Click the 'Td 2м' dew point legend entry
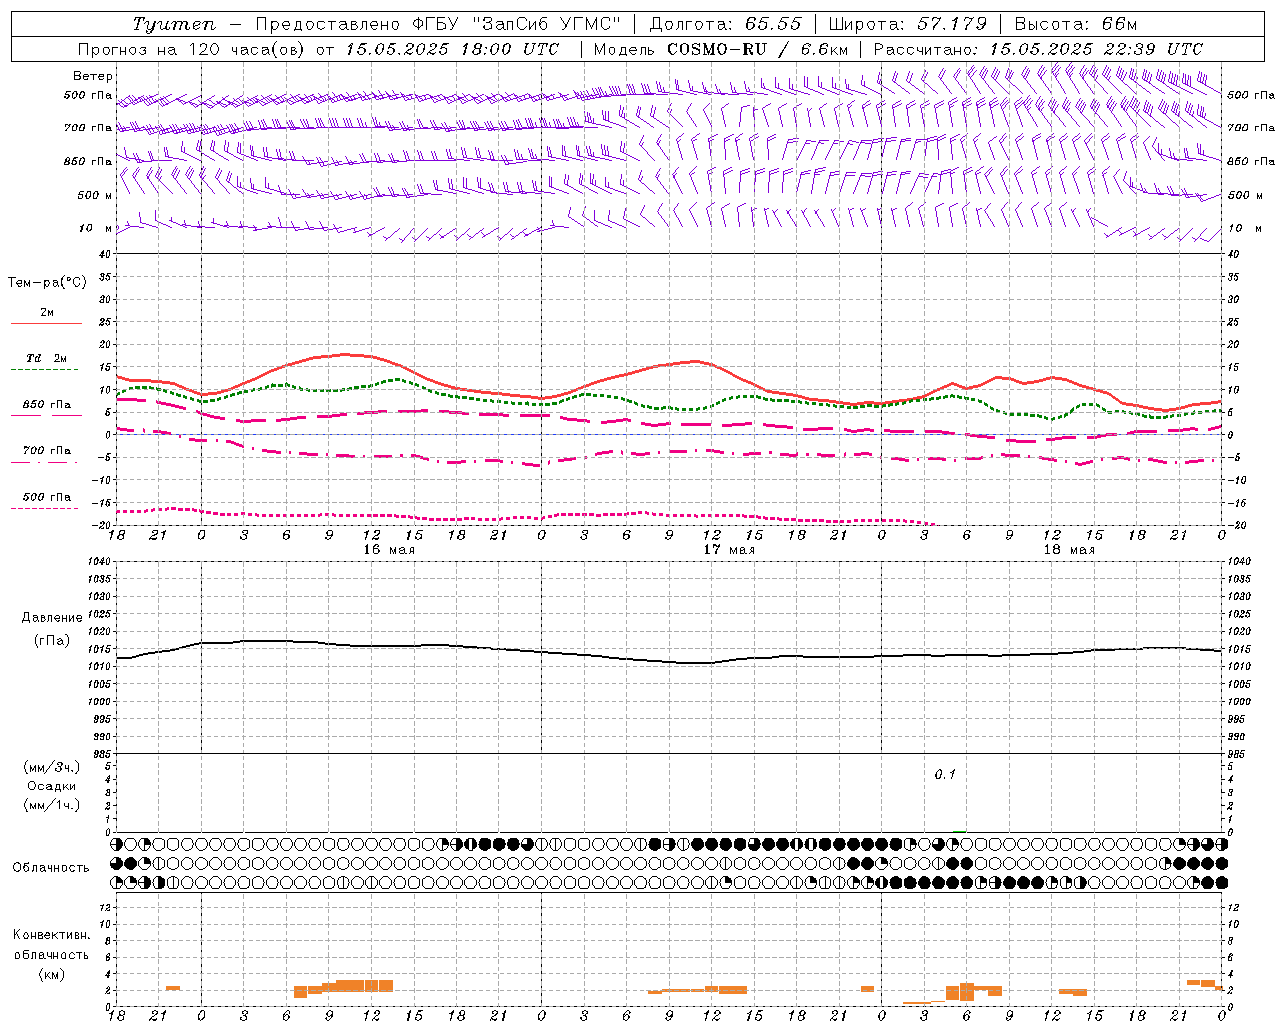The width and height of the screenshot is (1280, 1024). click(46, 358)
